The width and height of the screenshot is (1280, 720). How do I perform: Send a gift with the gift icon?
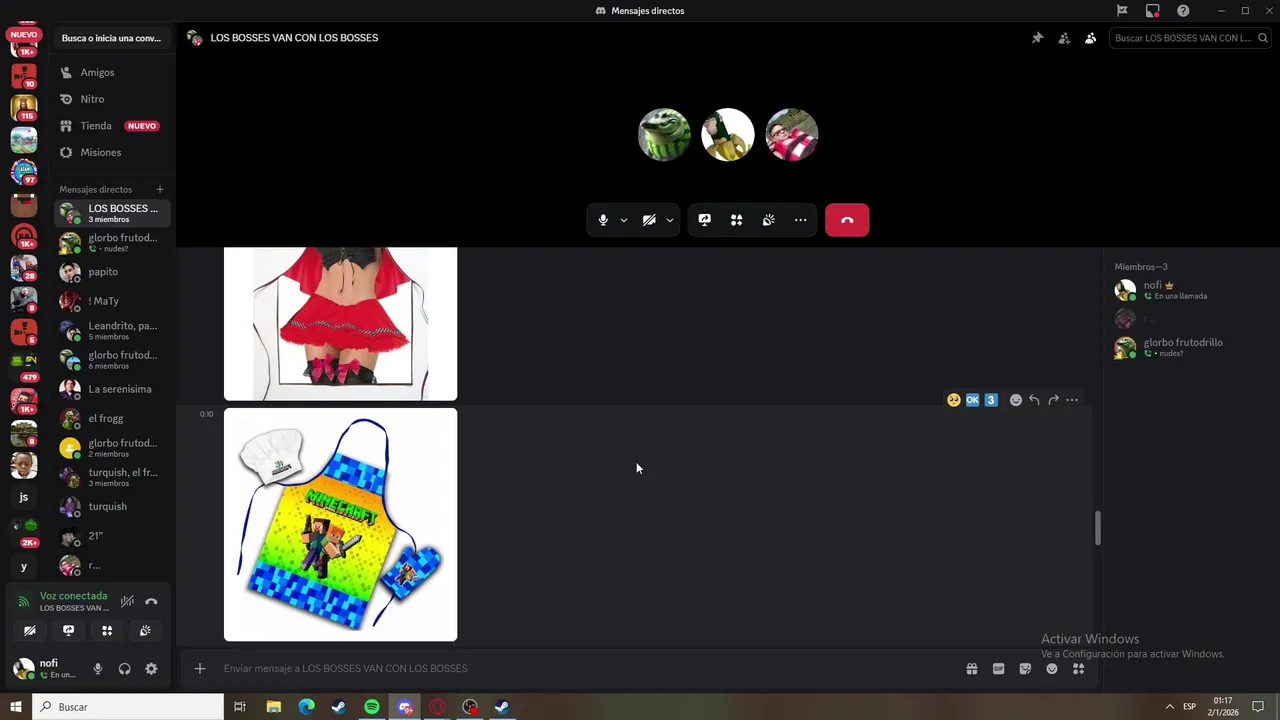[971, 669]
